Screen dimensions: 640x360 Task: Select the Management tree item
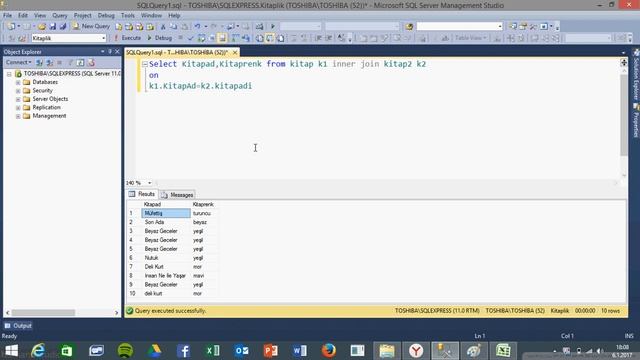[x=49, y=116]
